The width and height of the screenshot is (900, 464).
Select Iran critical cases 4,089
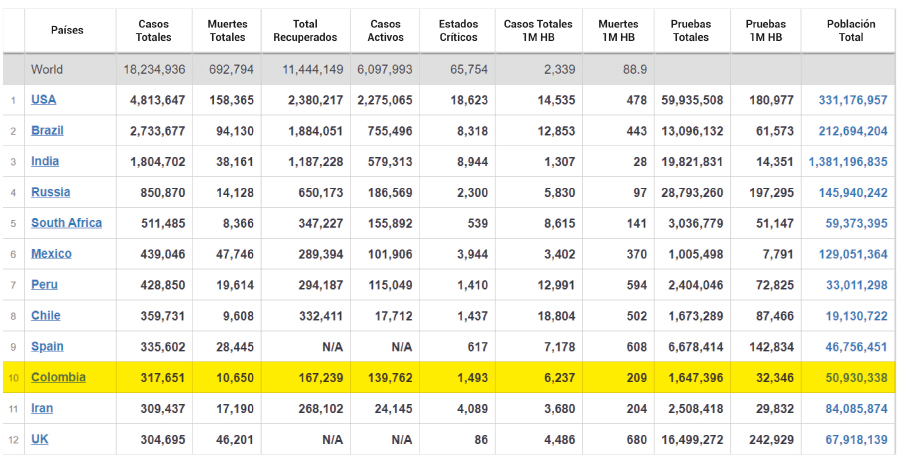[x=472, y=409]
